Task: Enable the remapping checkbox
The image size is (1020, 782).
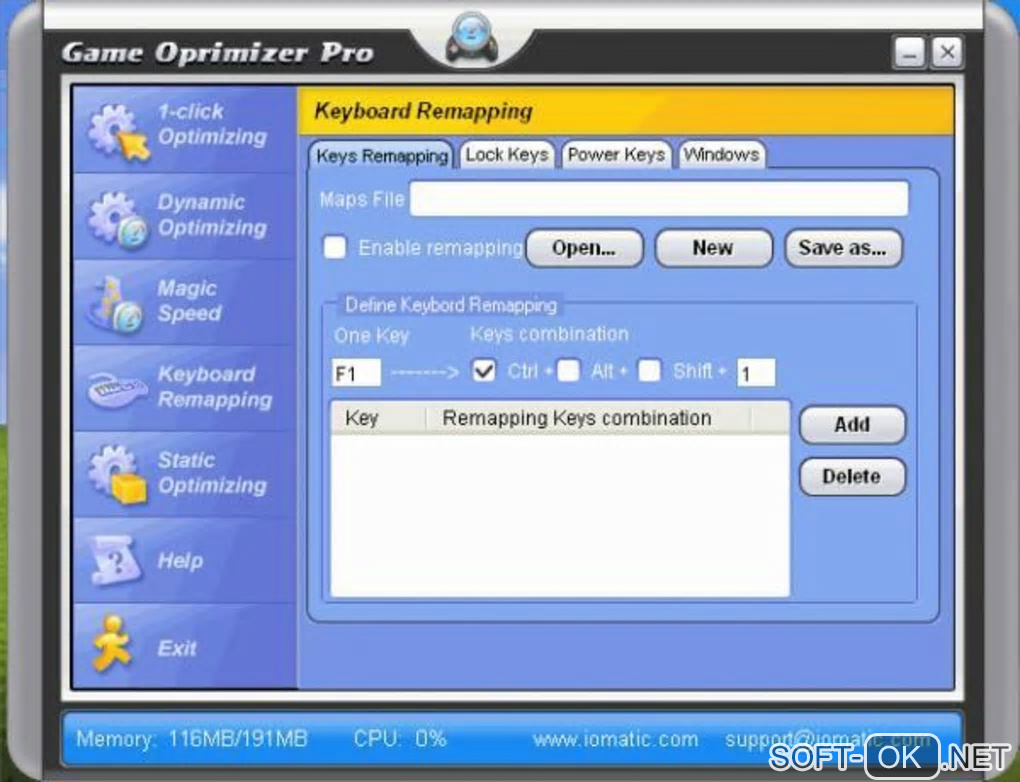Action: click(335, 247)
